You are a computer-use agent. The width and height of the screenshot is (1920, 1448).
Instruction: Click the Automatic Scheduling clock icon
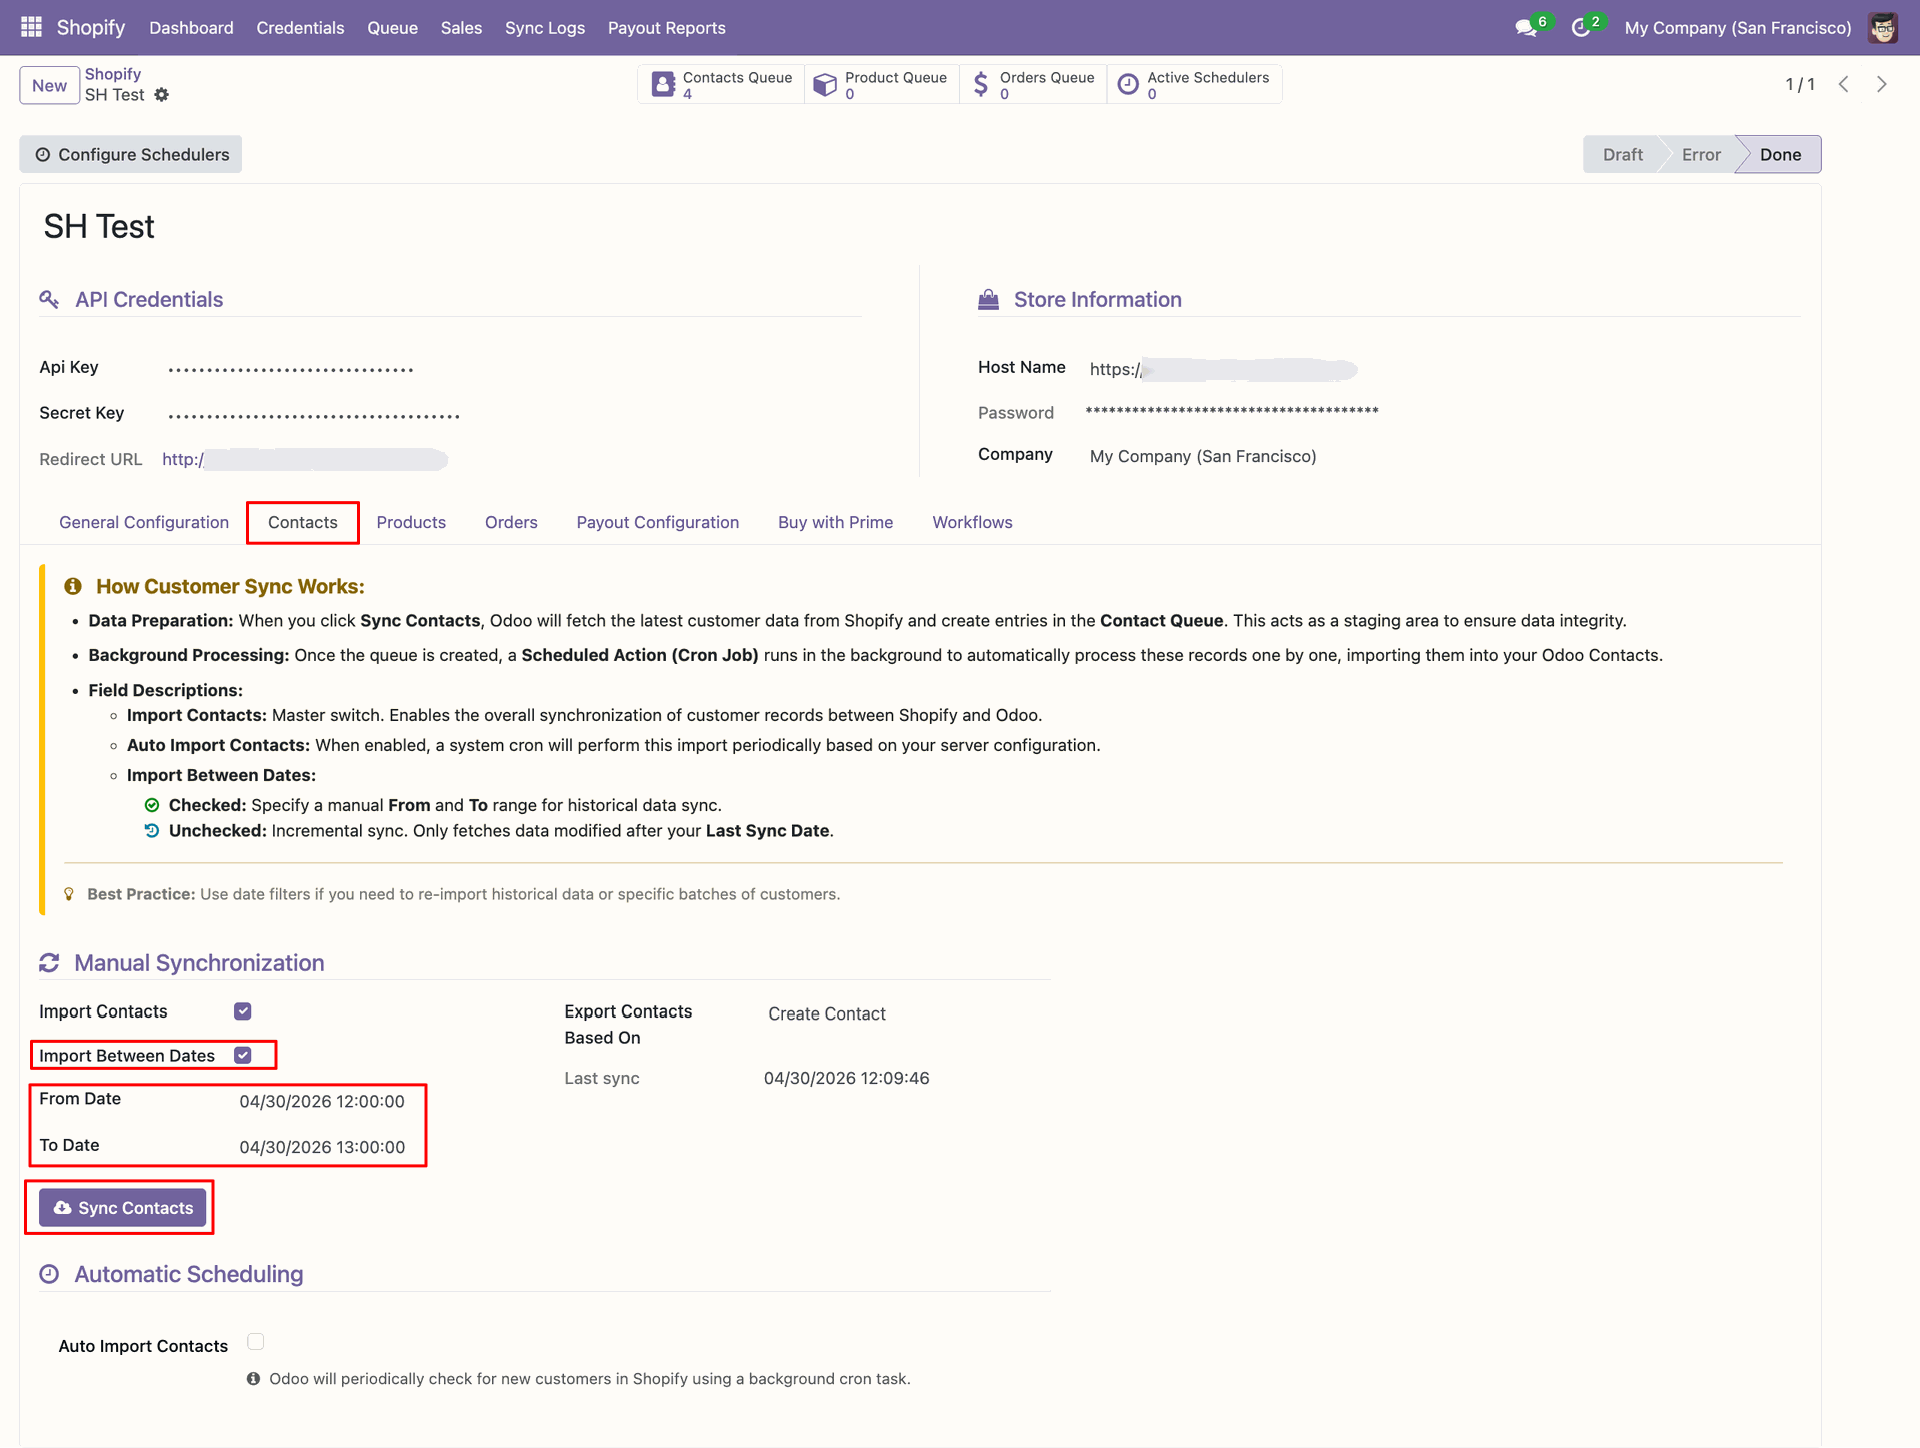coord(49,1274)
